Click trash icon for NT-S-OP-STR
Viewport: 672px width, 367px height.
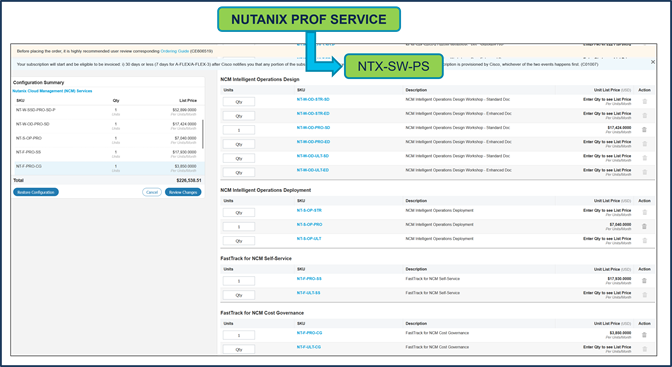pyautogui.click(x=644, y=213)
